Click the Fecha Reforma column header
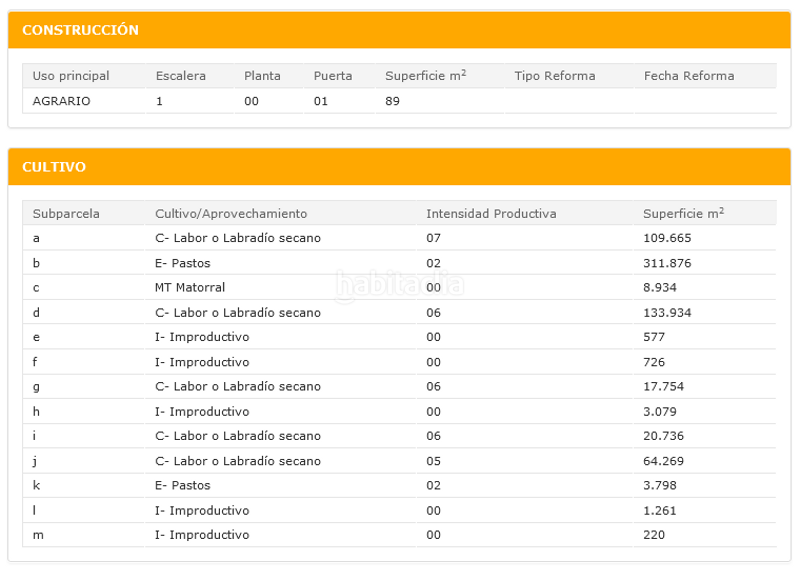800x572 pixels. (x=688, y=76)
